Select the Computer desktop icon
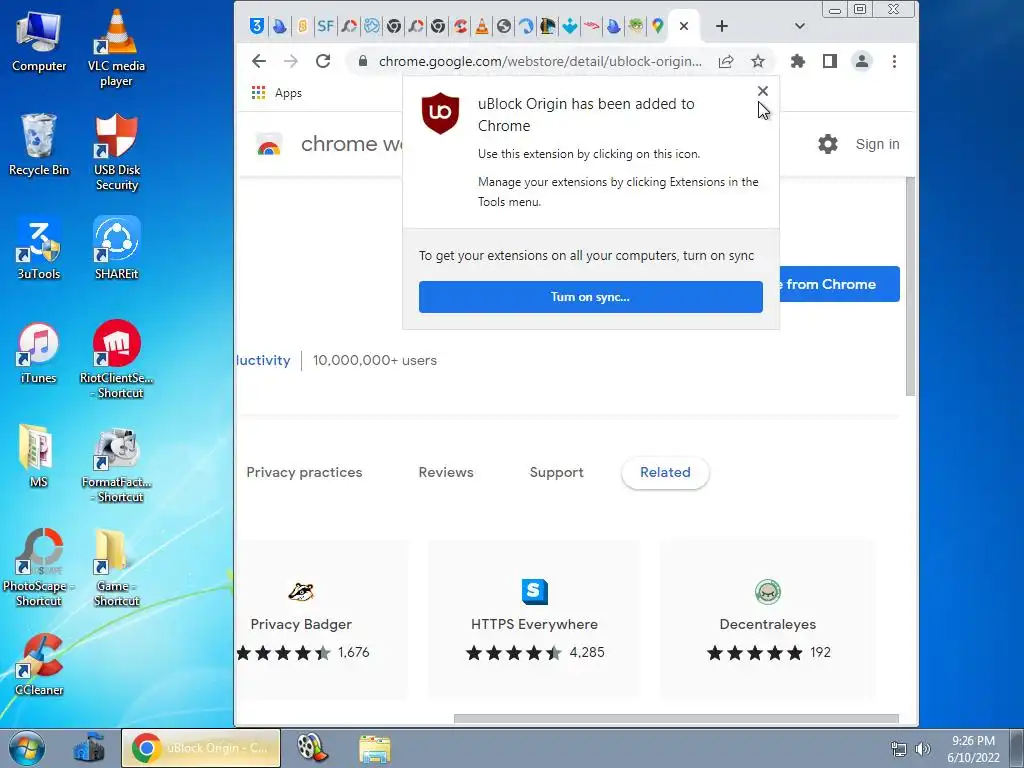1024x768 pixels. (x=39, y=42)
